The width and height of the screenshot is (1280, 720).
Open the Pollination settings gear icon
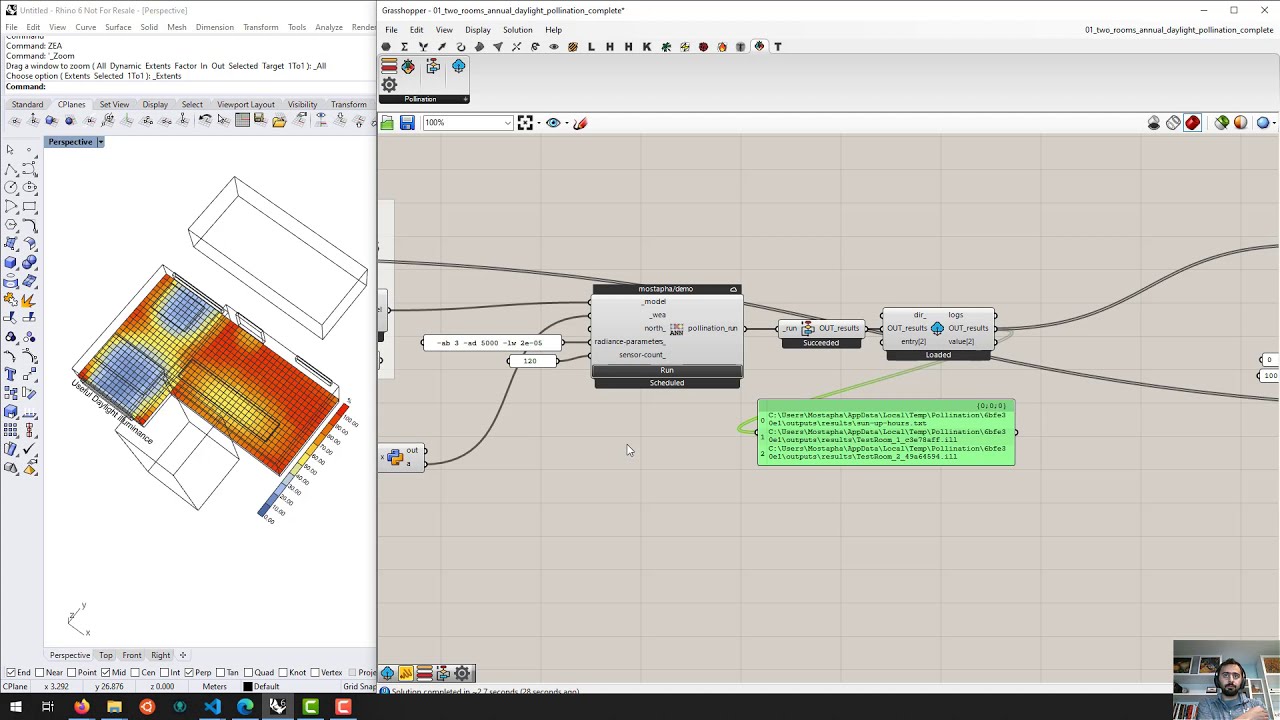click(x=389, y=85)
